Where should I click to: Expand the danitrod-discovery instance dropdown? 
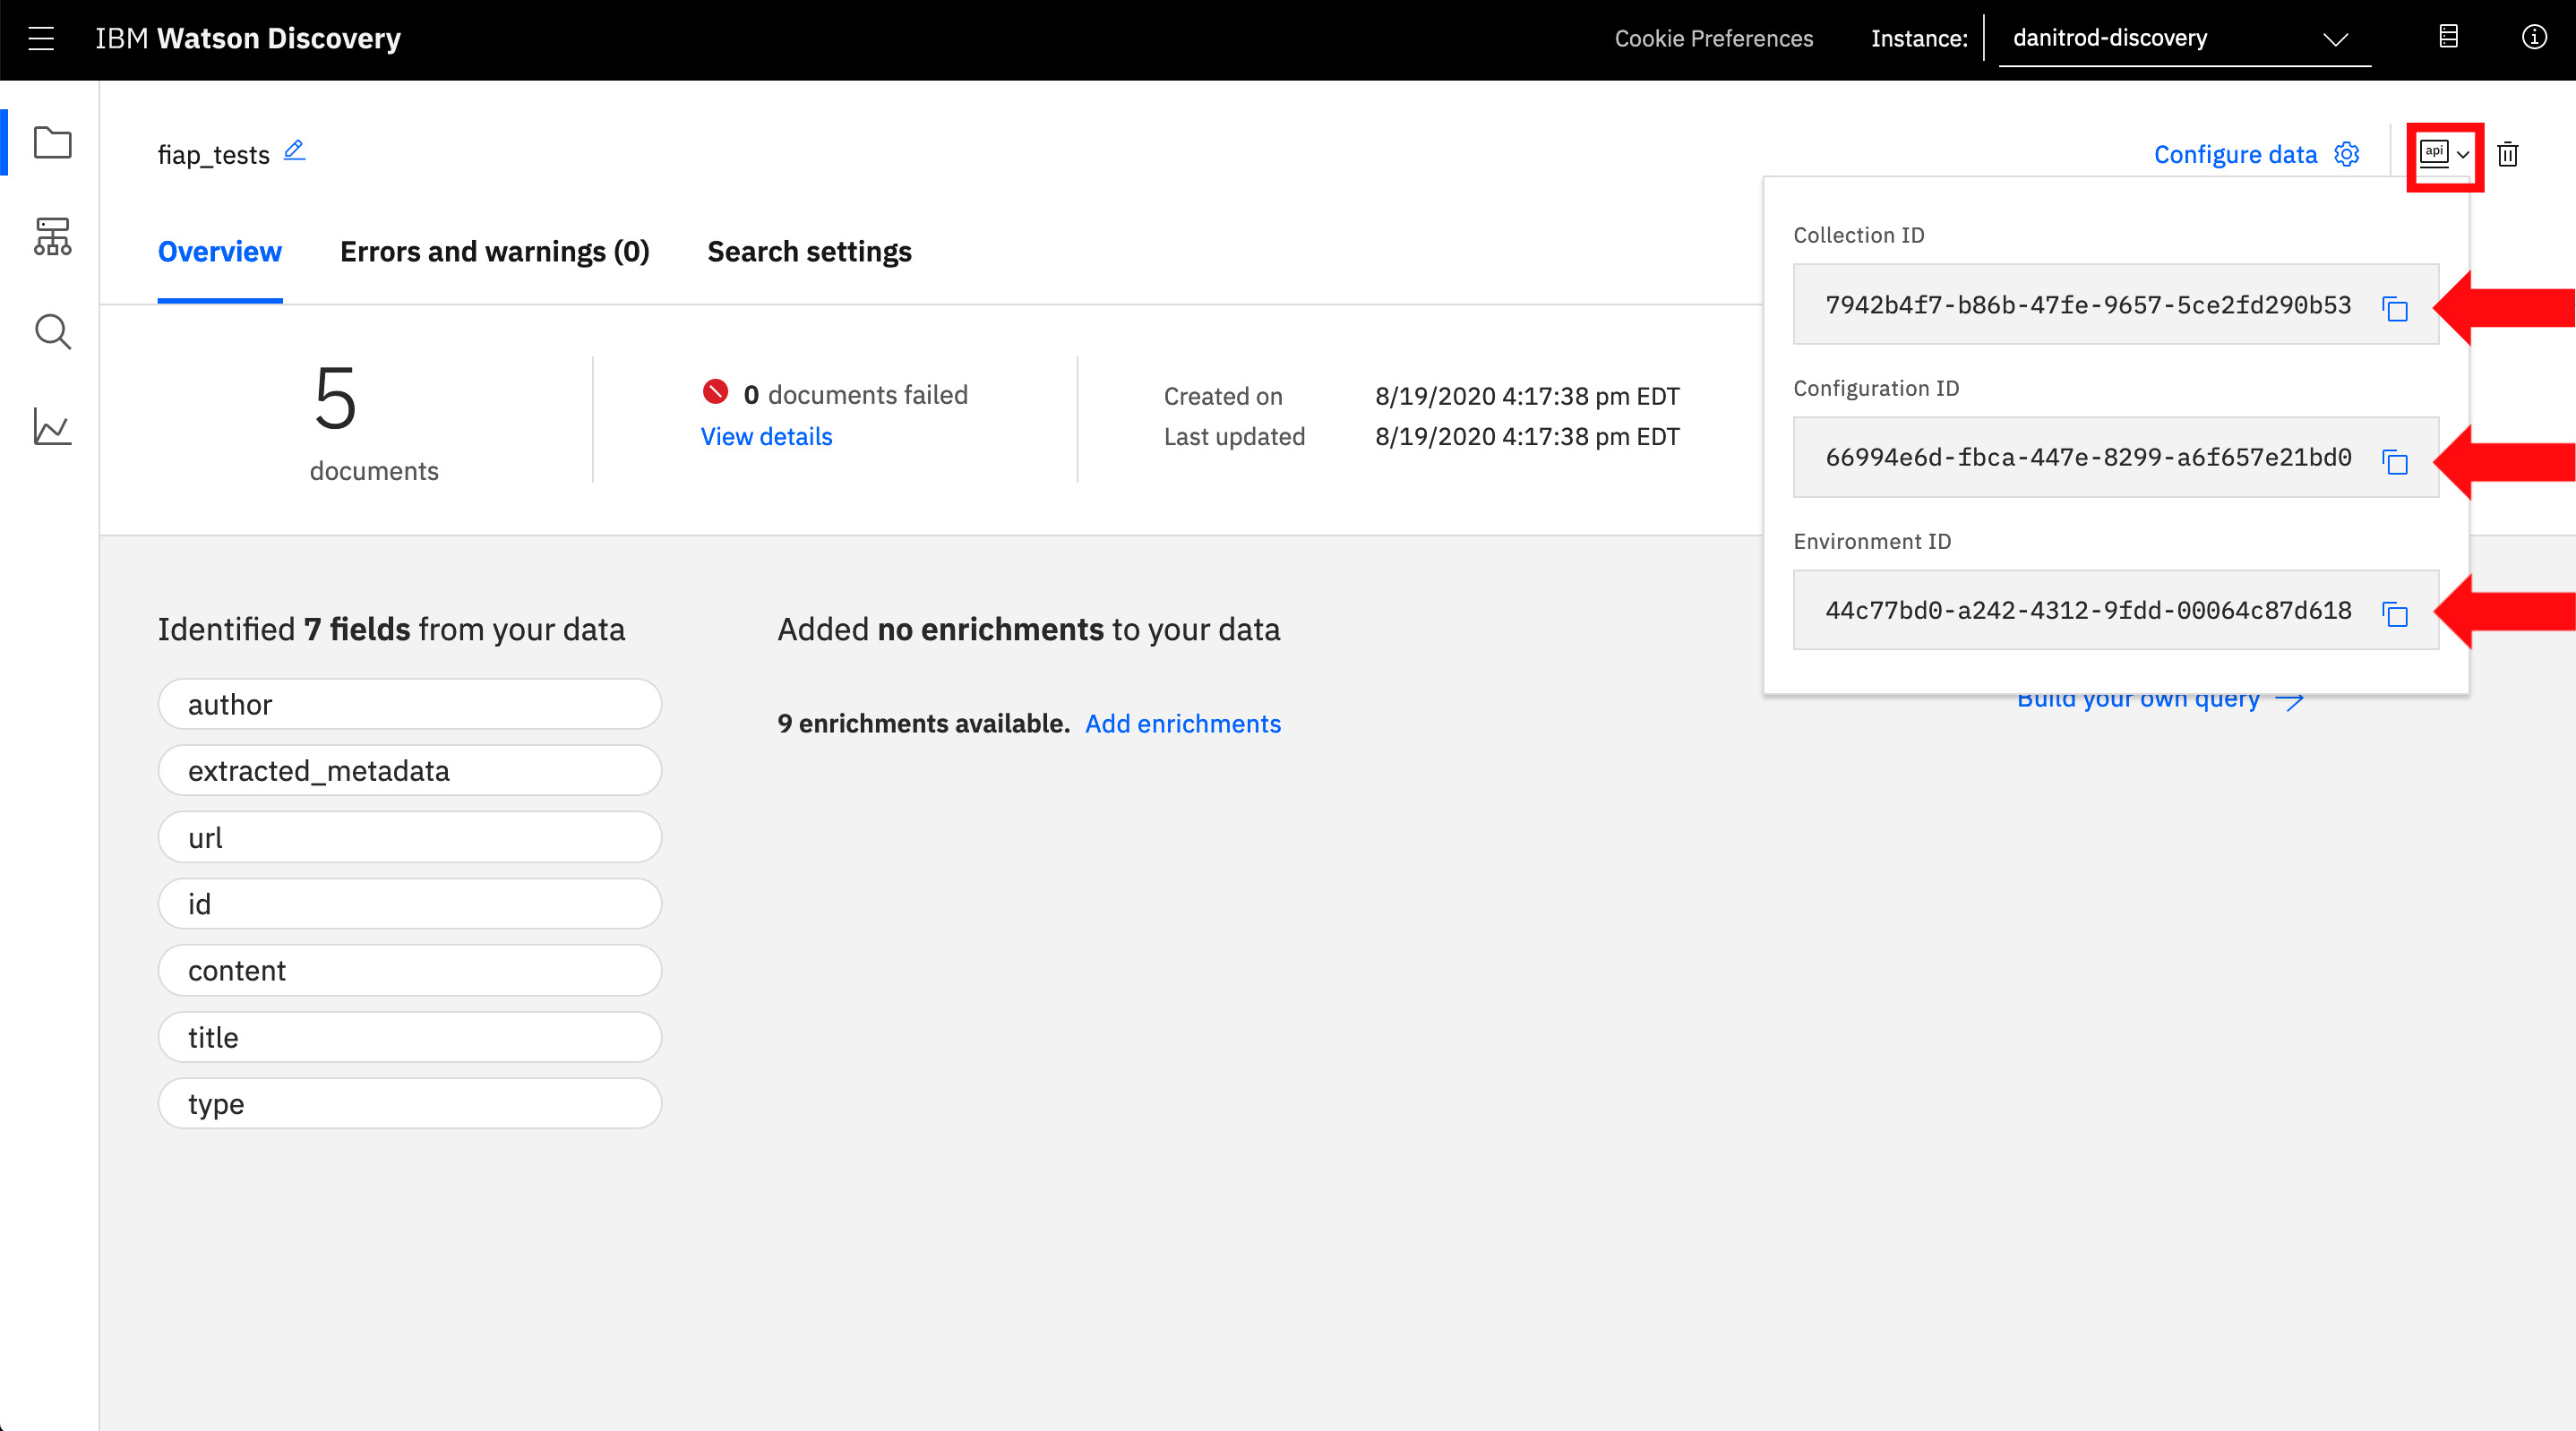[x=2183, y=39]
